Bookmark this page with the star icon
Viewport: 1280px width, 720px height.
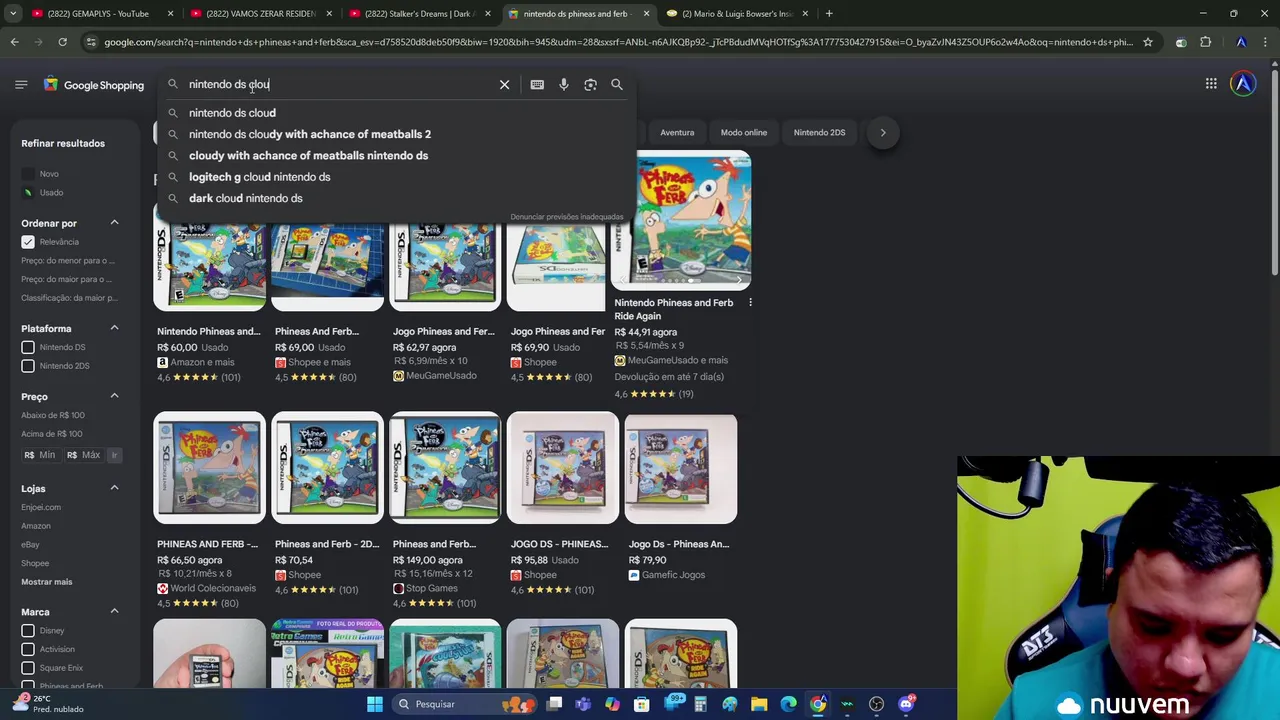[1148, 42]
